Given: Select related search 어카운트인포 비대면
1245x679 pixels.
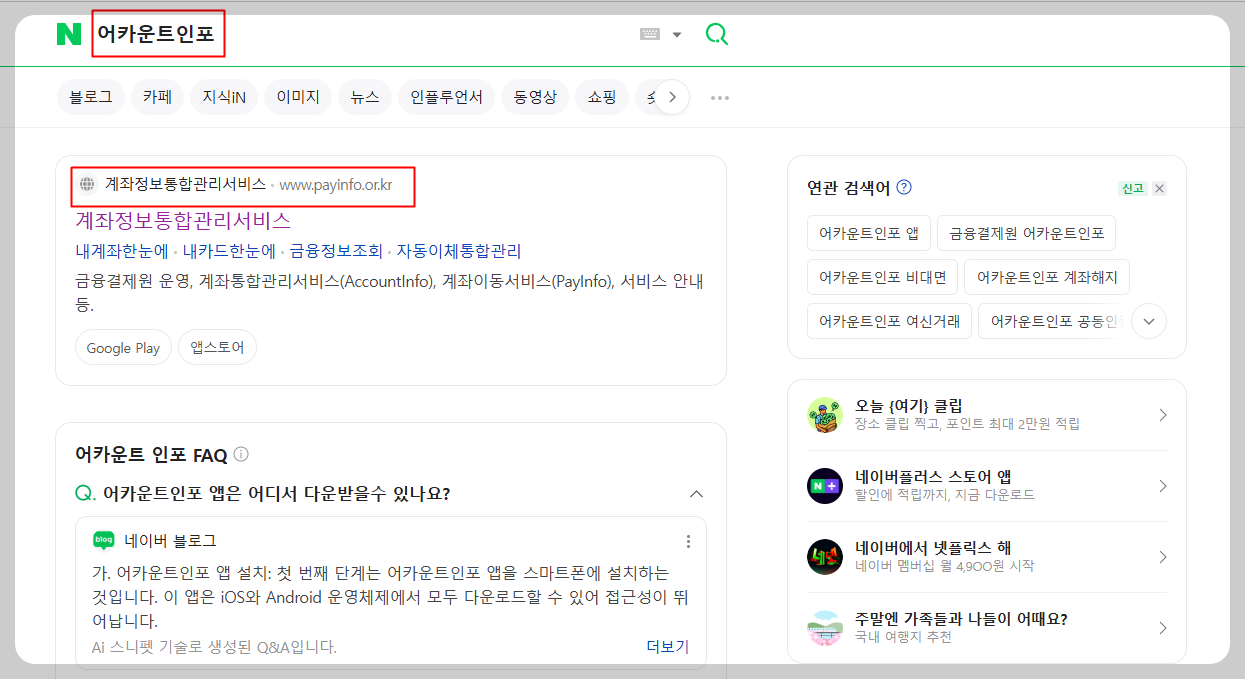Looking at the screenshot, I should click(883, 277).
